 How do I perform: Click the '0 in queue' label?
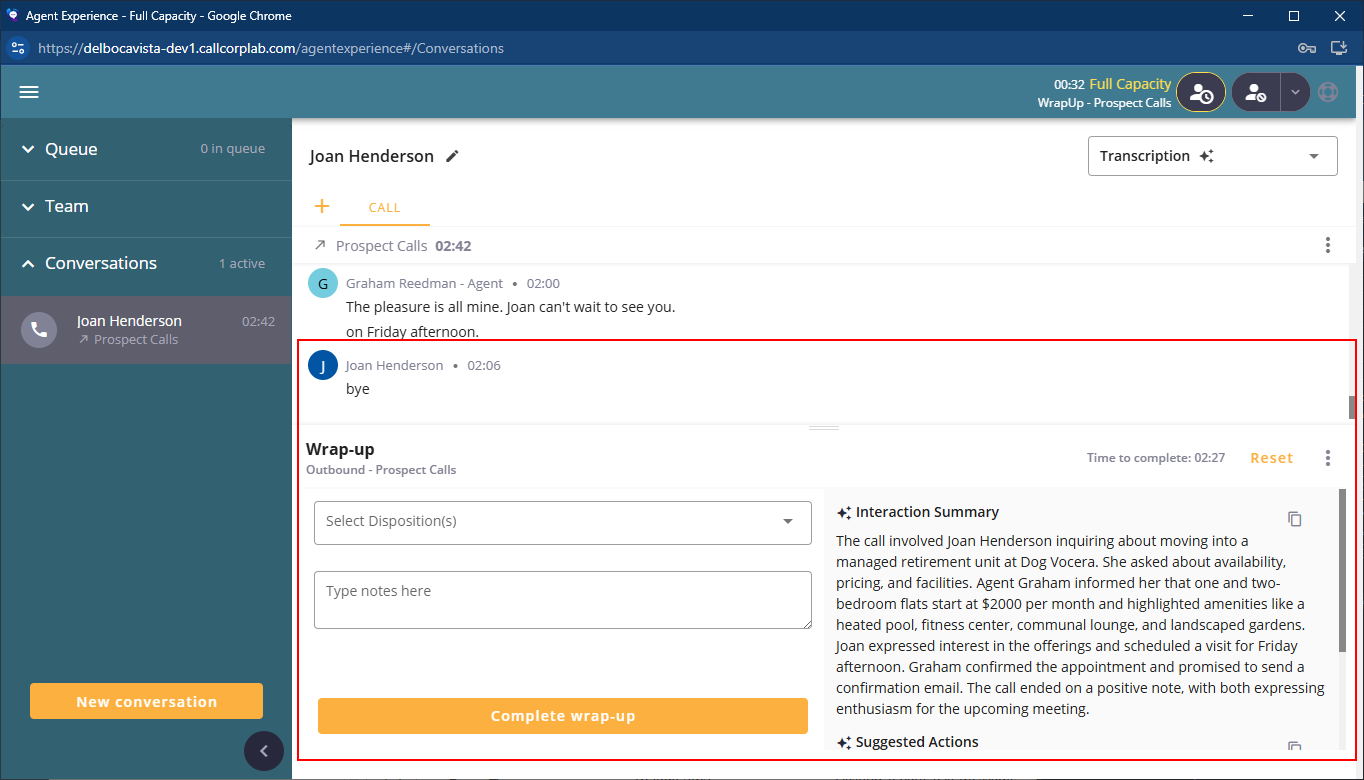pyautogui.click(x=232, y=149)
